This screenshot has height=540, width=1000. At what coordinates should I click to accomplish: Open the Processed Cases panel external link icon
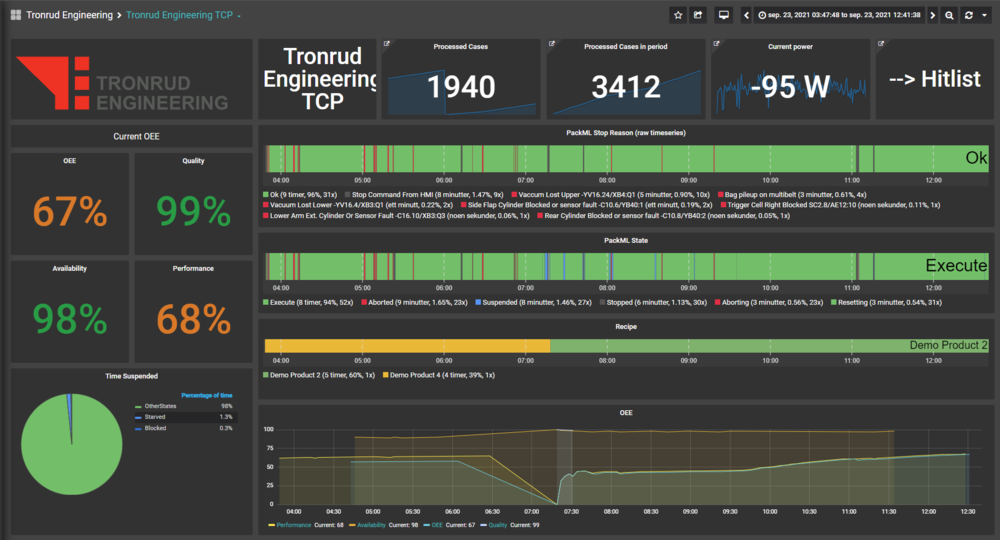pos(386,44)
